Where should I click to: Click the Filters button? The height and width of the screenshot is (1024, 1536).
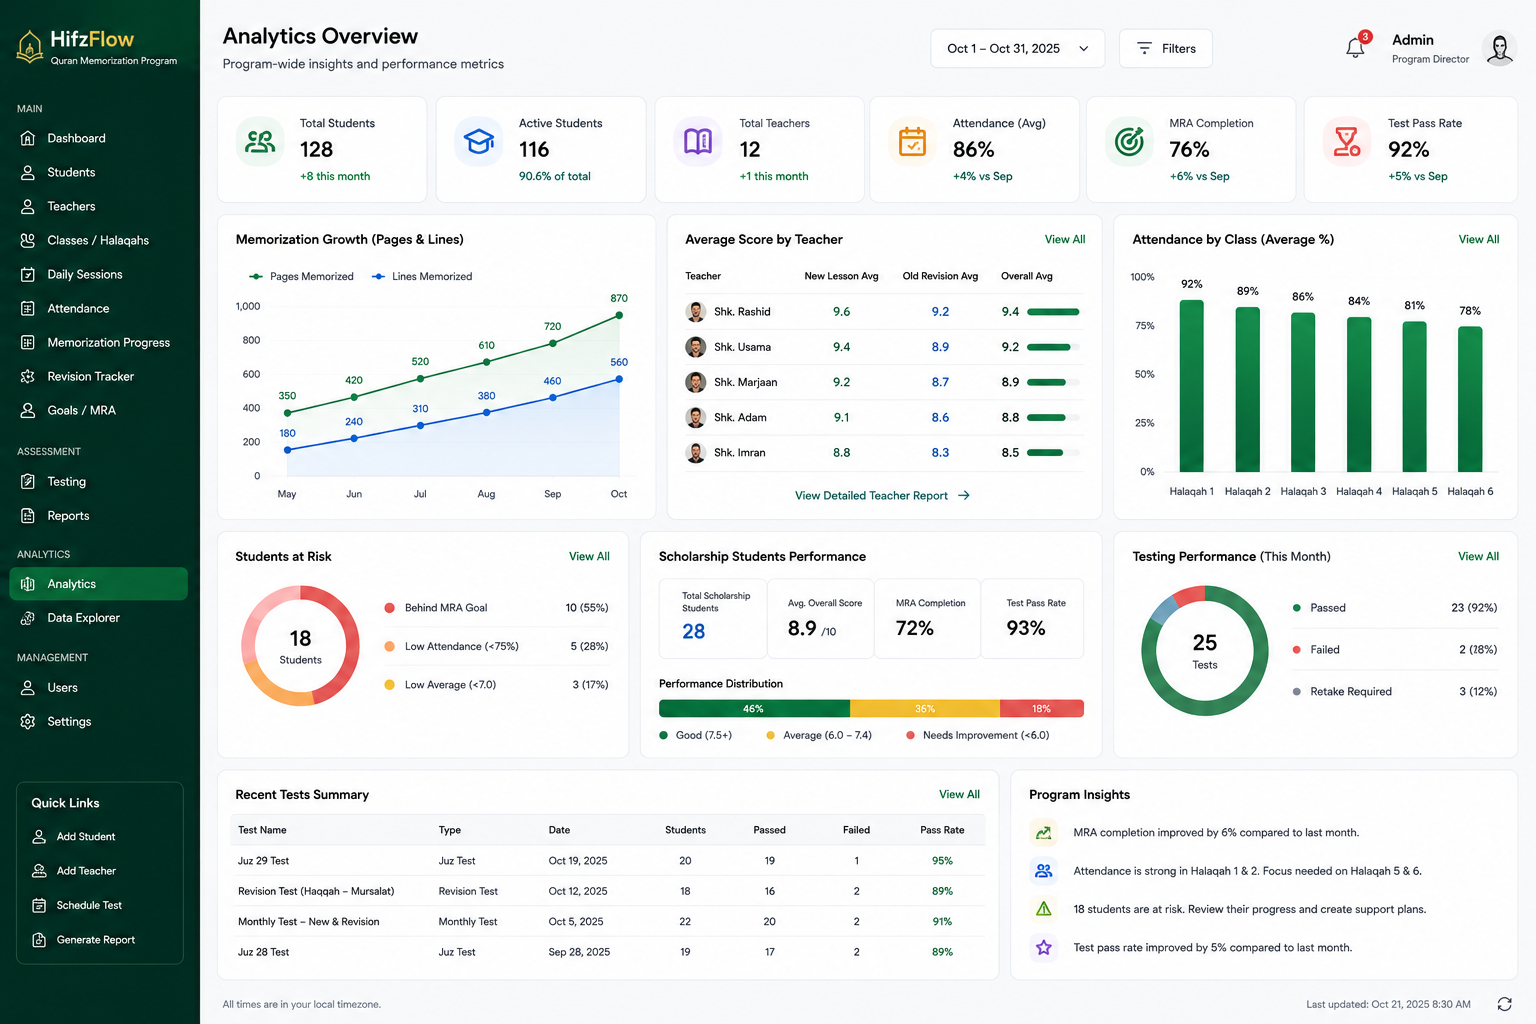tap(1166, 48)
